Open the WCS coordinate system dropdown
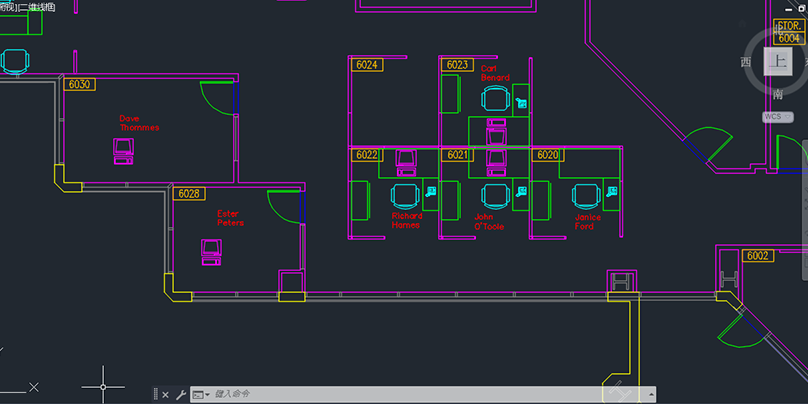Screen dimensions: 808x404 [x=778, y=116]
